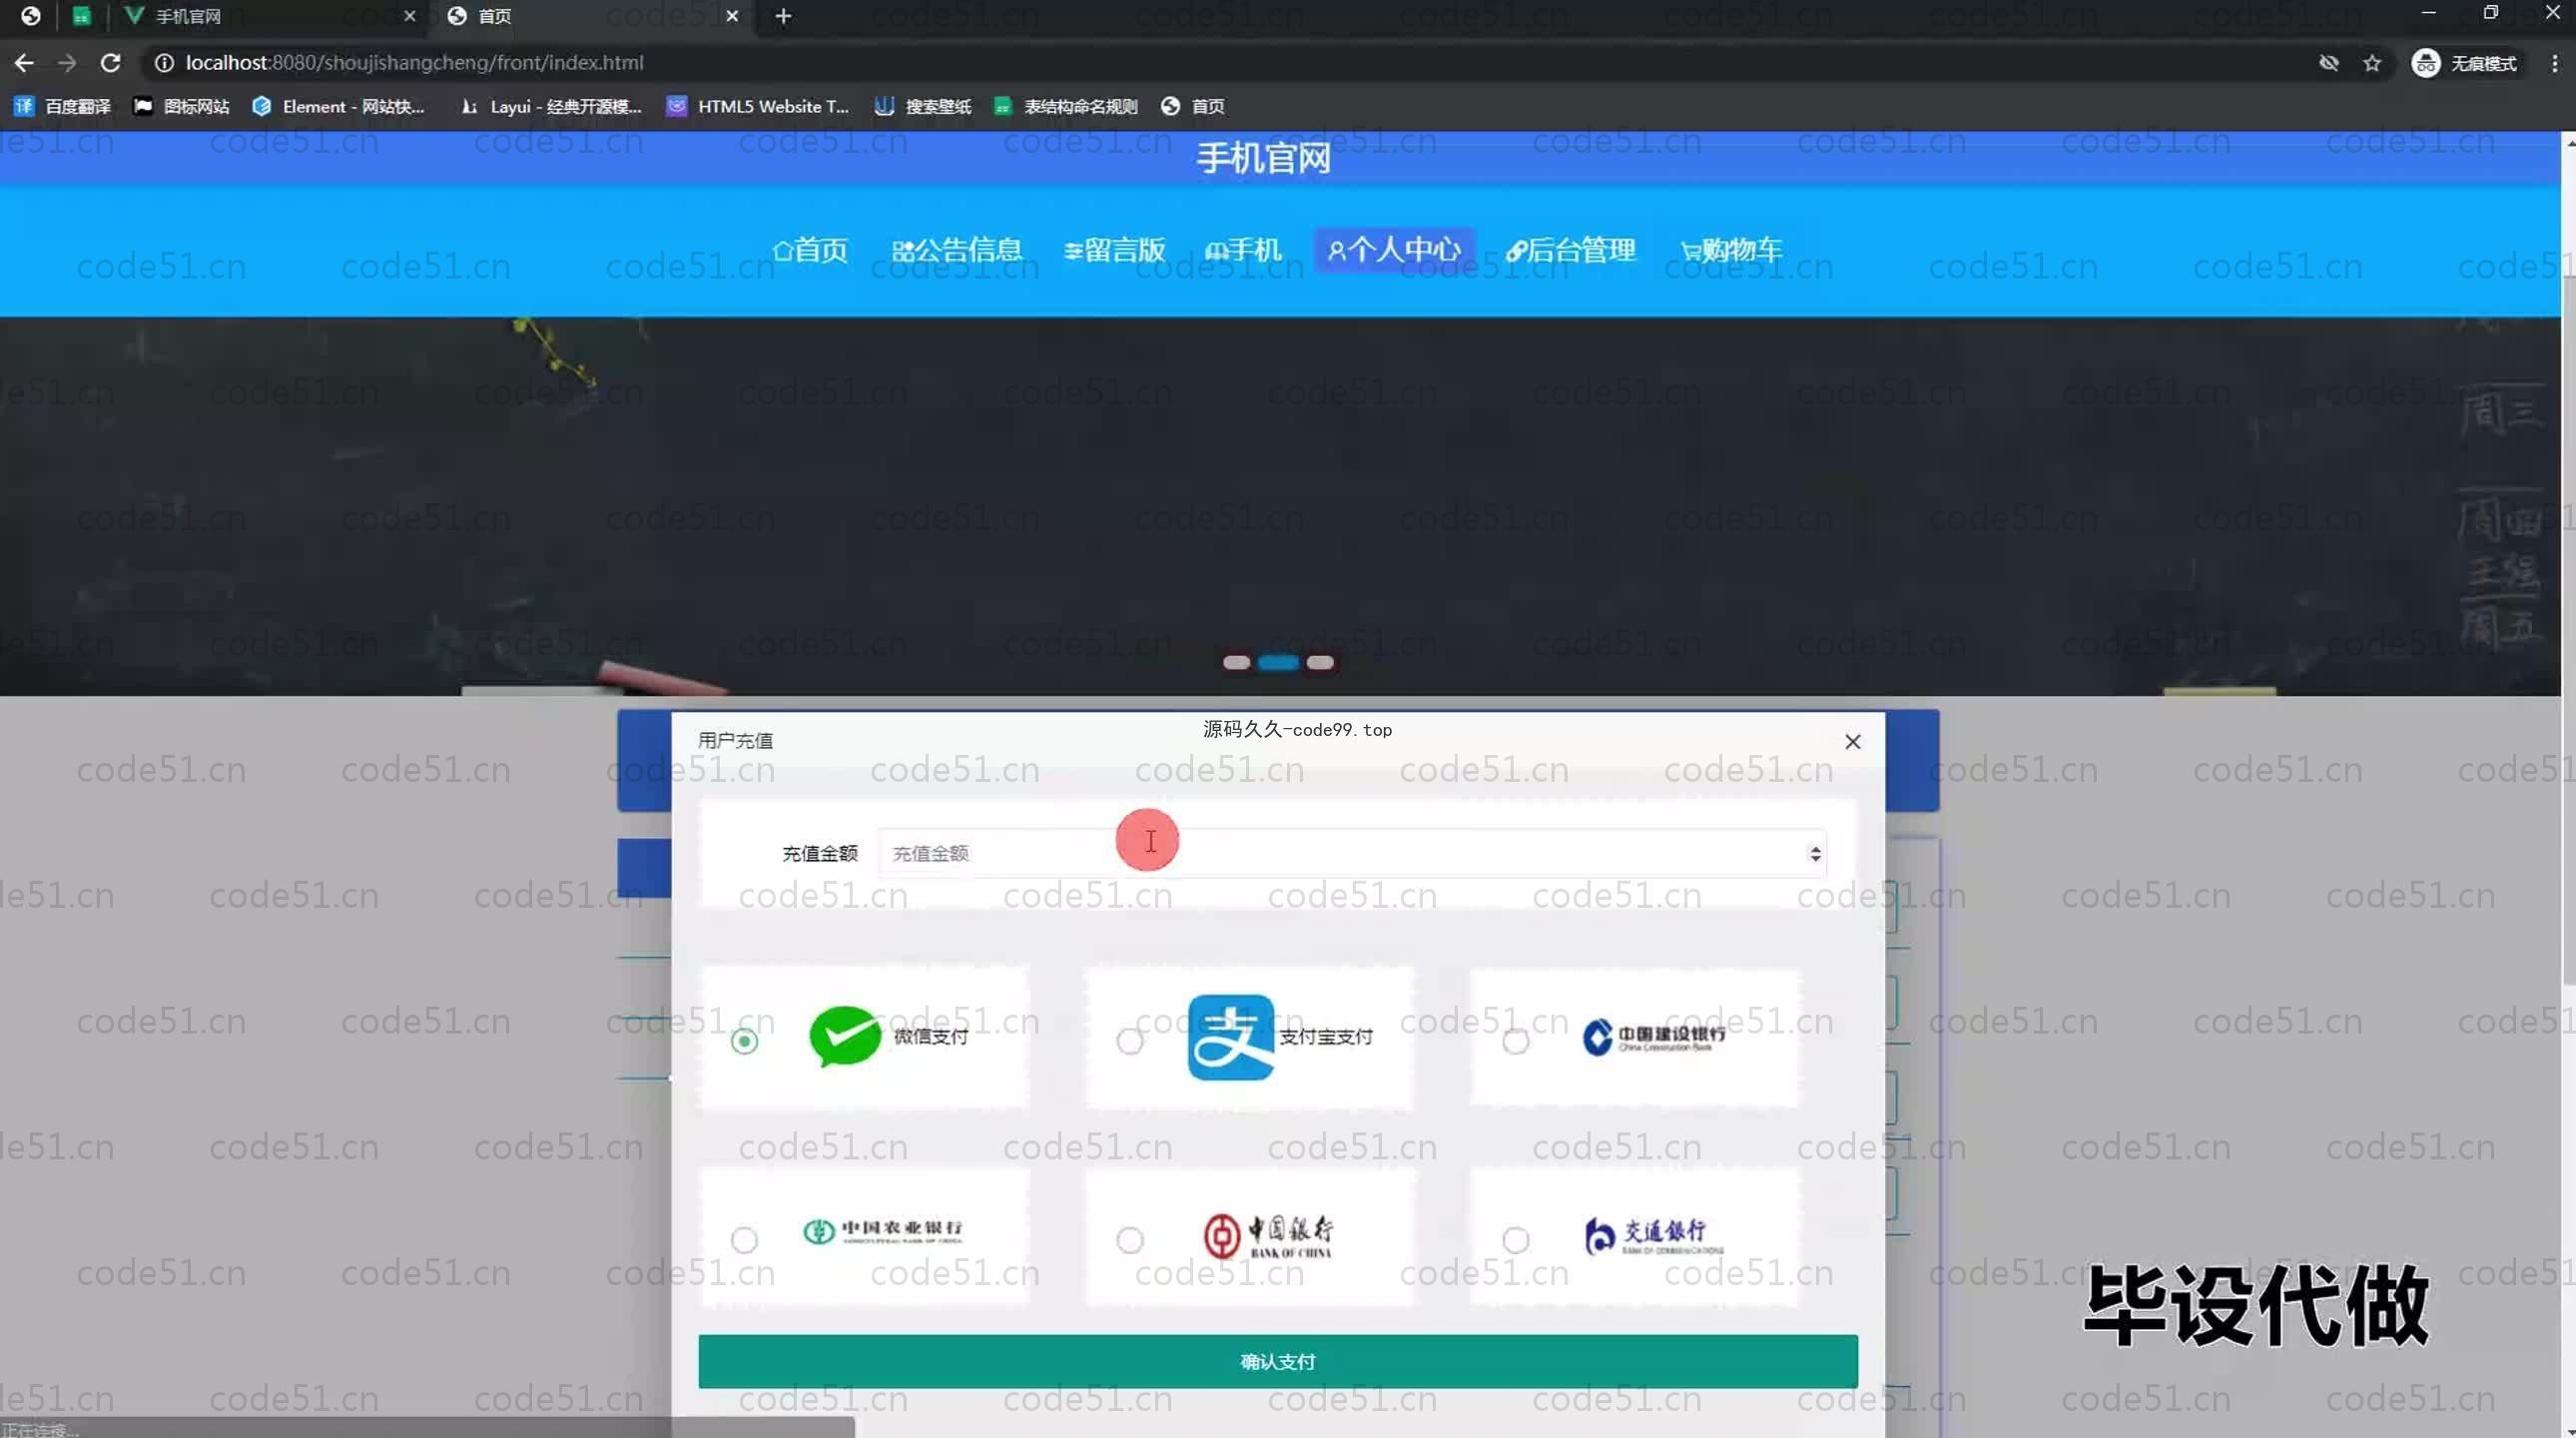Open the 后台管理 nav menu item

[x=1570, y=250]
